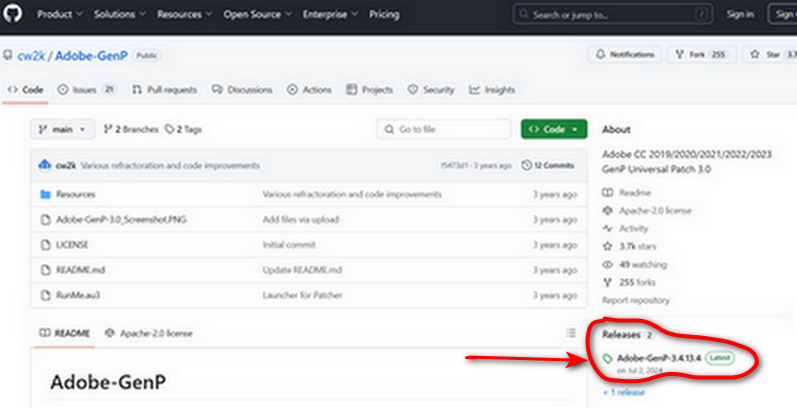Open the 'Launcher for Patcher' commit
Image resolution: width=797 pixels, height=408 pixels.
(x=302, y=295)
